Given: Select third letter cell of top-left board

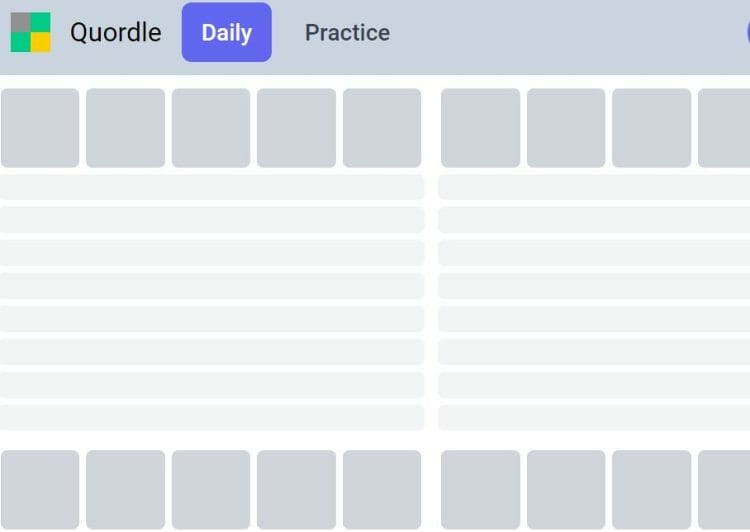Looking at the screenshot, I should (211, 128).
